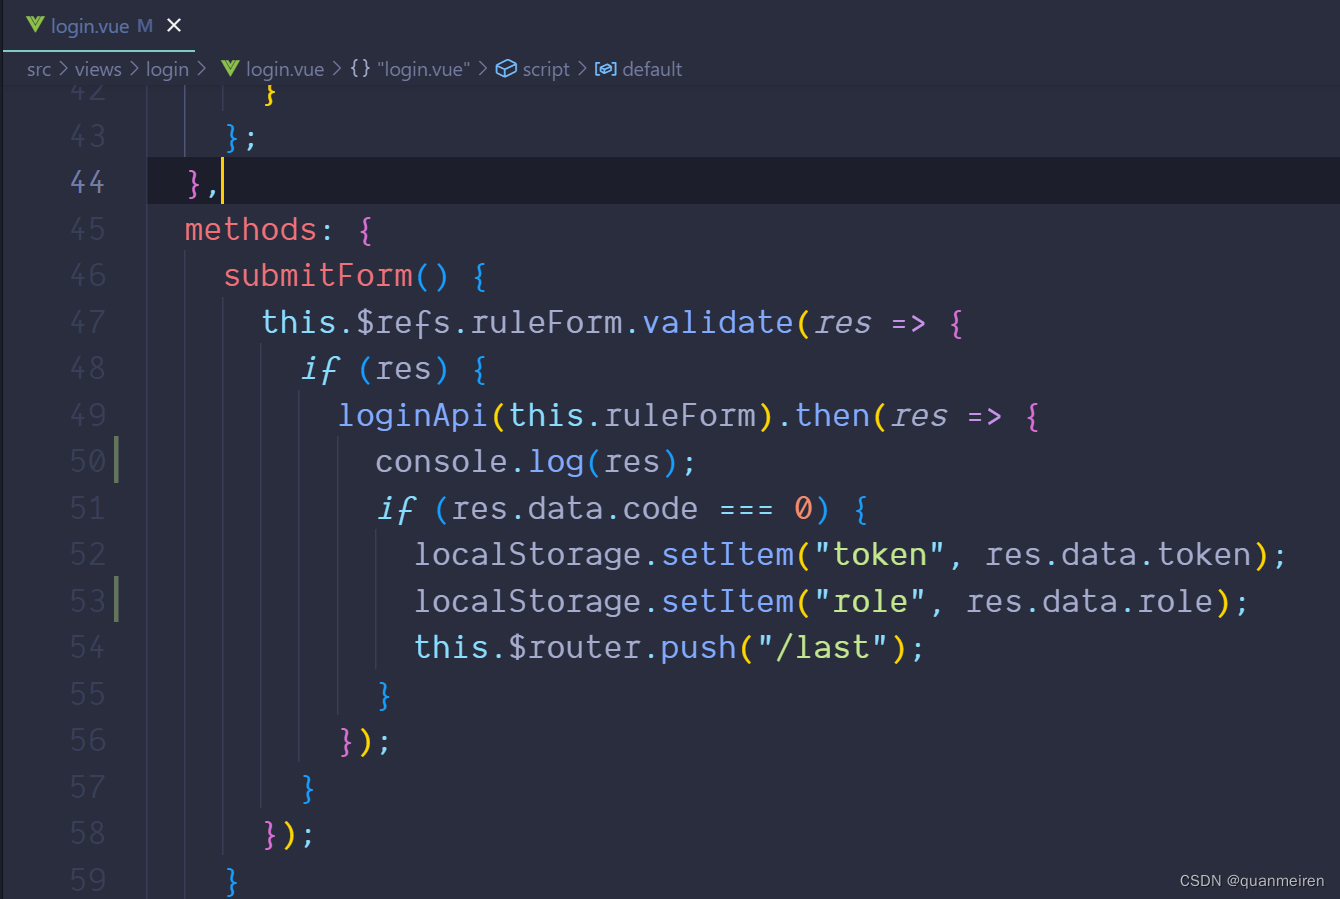Open the default breadcrumb symbol
The image size is (1340, 899).
click(x=652, y=69)
